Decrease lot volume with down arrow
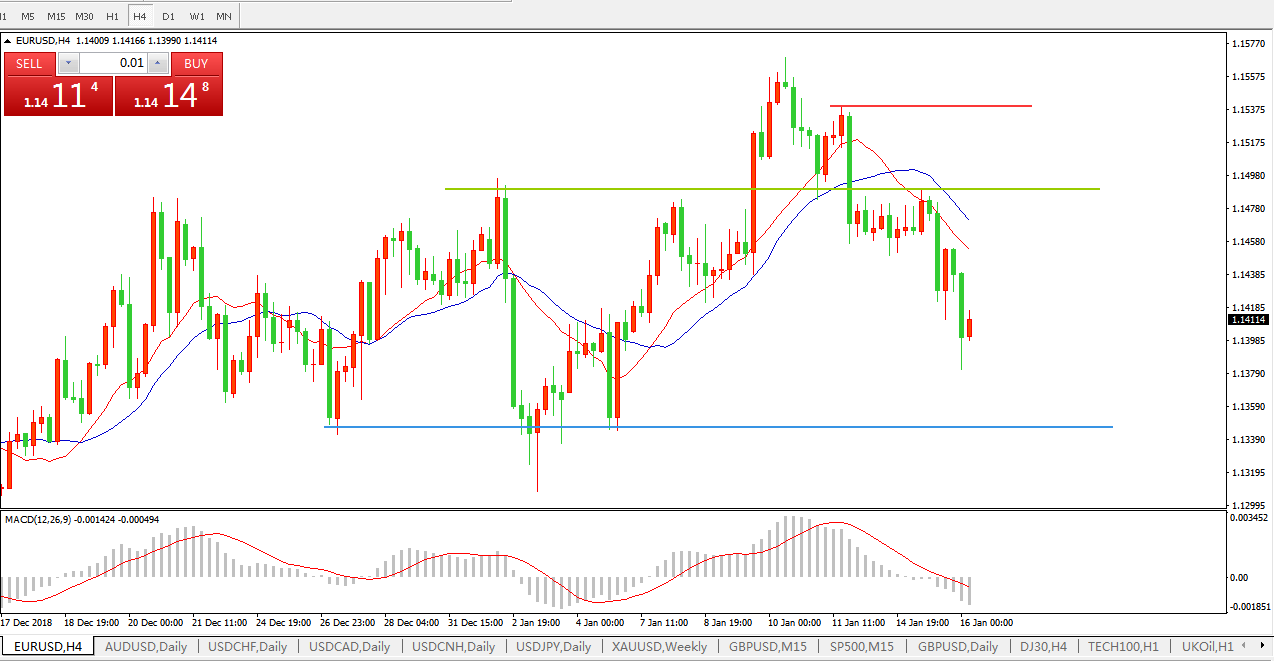Viewport: 1274px width, 661px height. (x=68, y=64)
